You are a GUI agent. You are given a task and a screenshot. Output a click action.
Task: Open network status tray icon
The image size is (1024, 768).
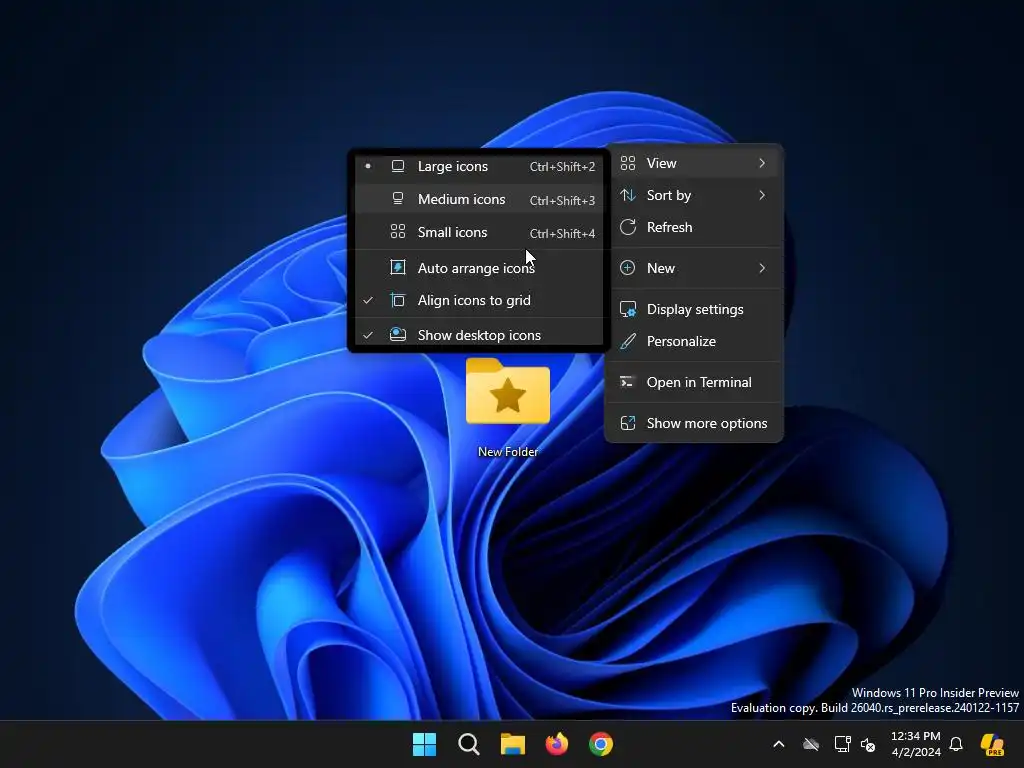coord(842,744)
